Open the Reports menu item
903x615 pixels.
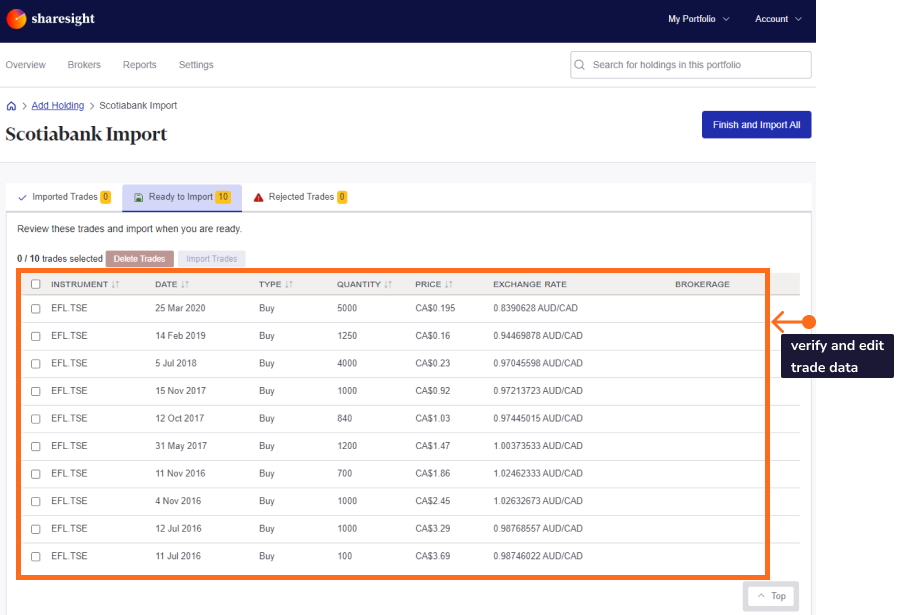pyautogui.click(x=139, y=64)
